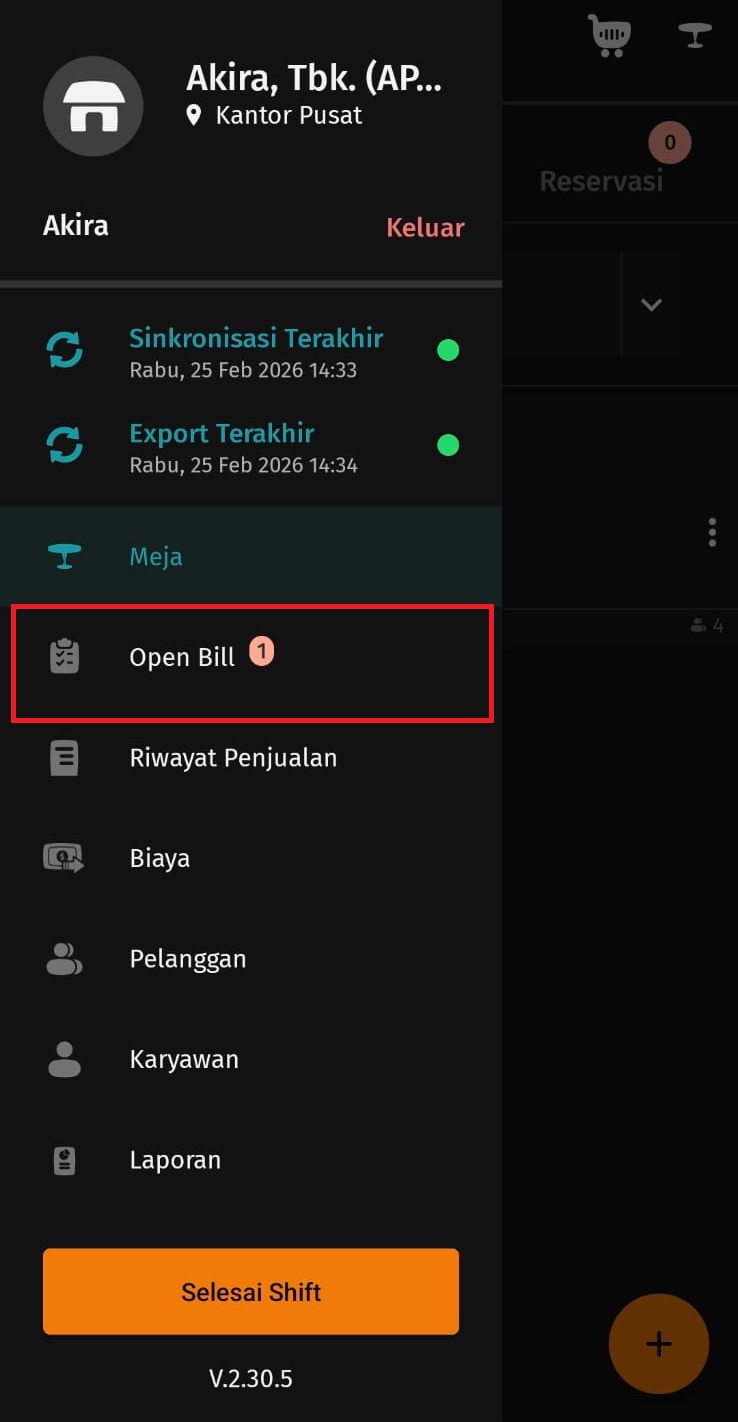Tap the person icon beside Karyawan
The height and width of the screenshot is (1422, 738).
pos(65,1060)
